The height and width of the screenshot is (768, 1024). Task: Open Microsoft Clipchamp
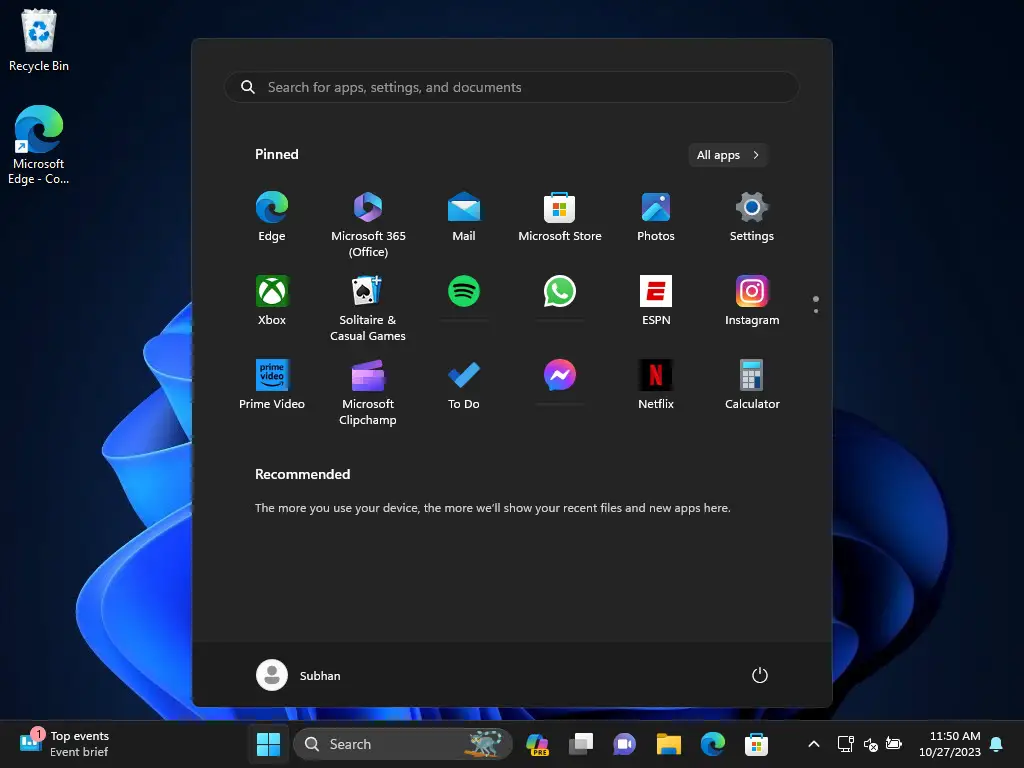tap(368, 392)
